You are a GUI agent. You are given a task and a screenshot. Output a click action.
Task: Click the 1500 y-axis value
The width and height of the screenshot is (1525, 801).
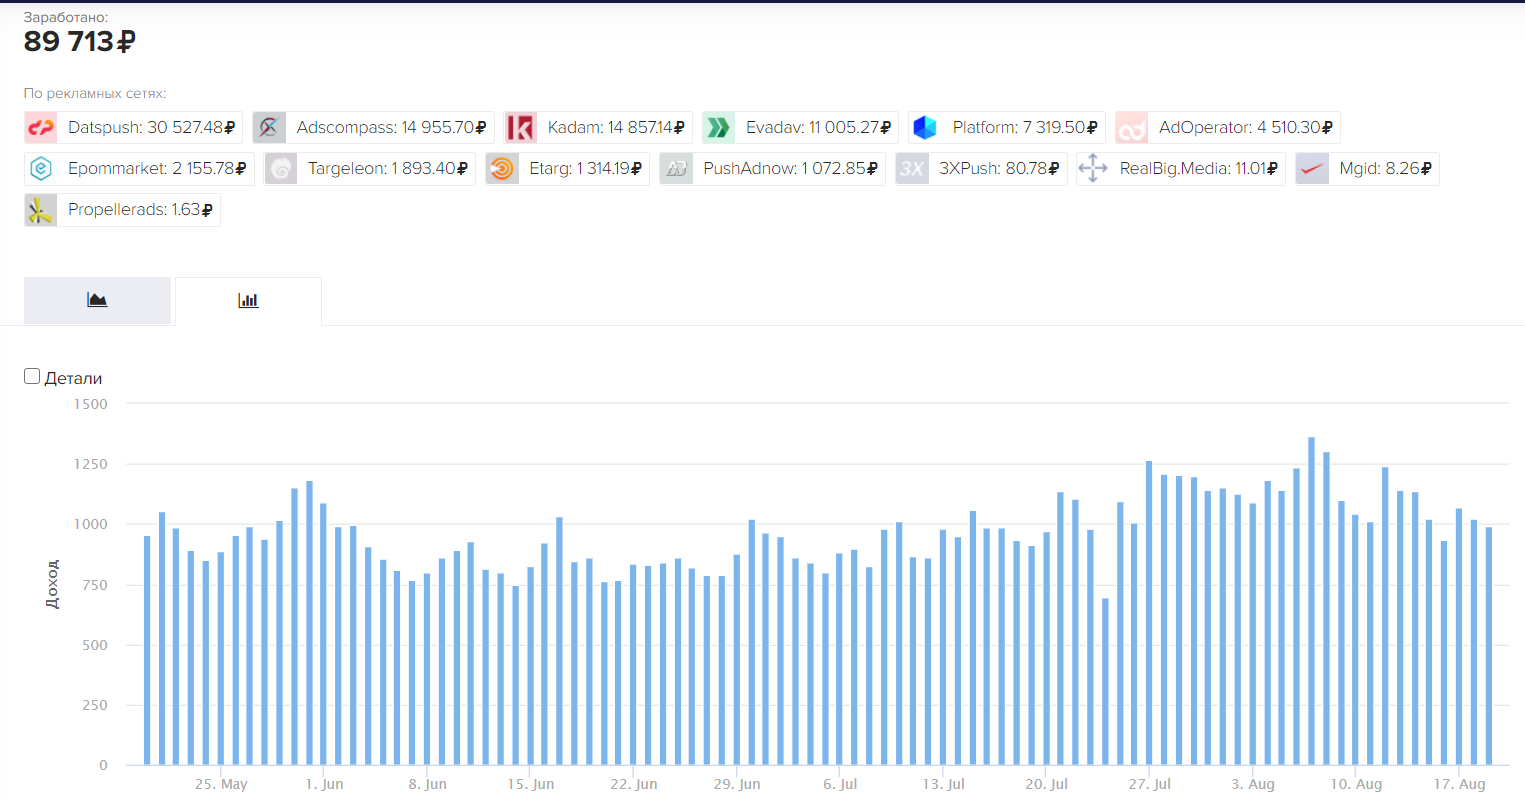click(x=91, y=404)
